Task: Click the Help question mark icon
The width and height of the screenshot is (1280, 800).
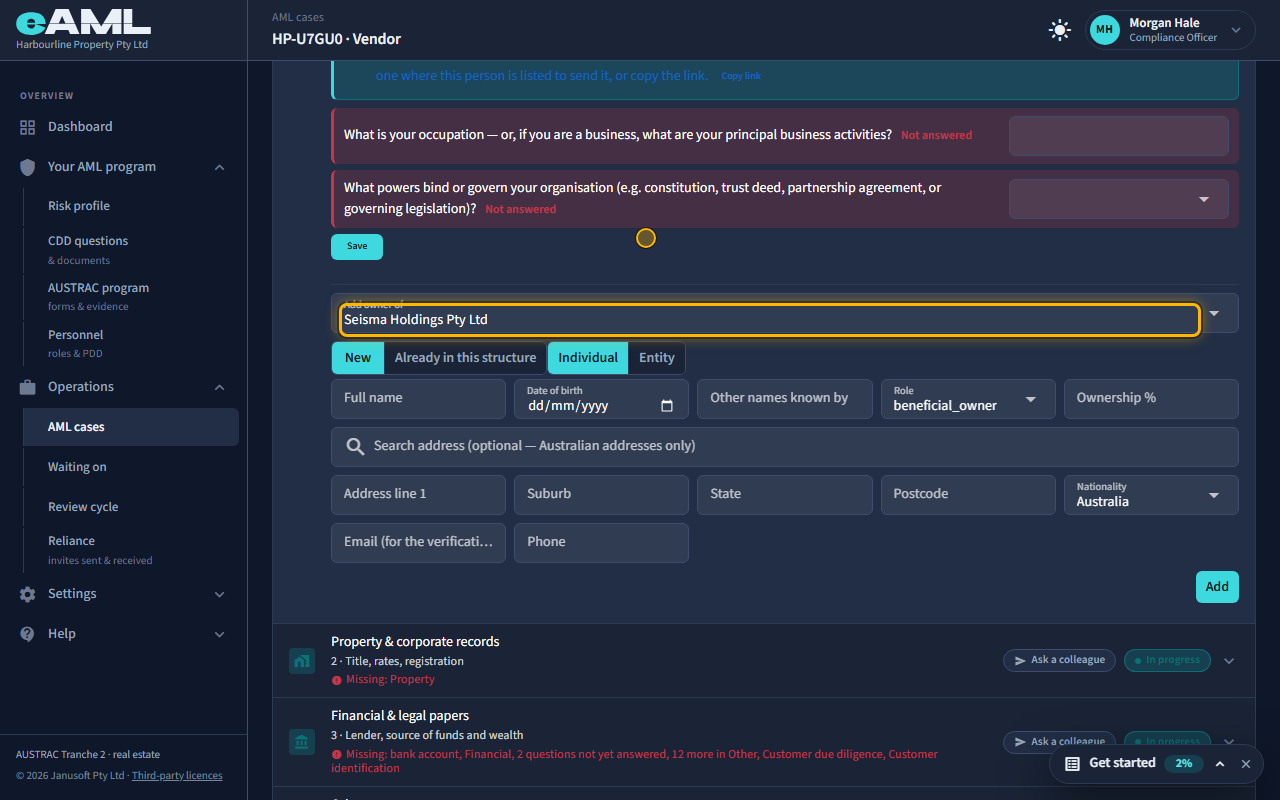Action: (x=27, y=634)
